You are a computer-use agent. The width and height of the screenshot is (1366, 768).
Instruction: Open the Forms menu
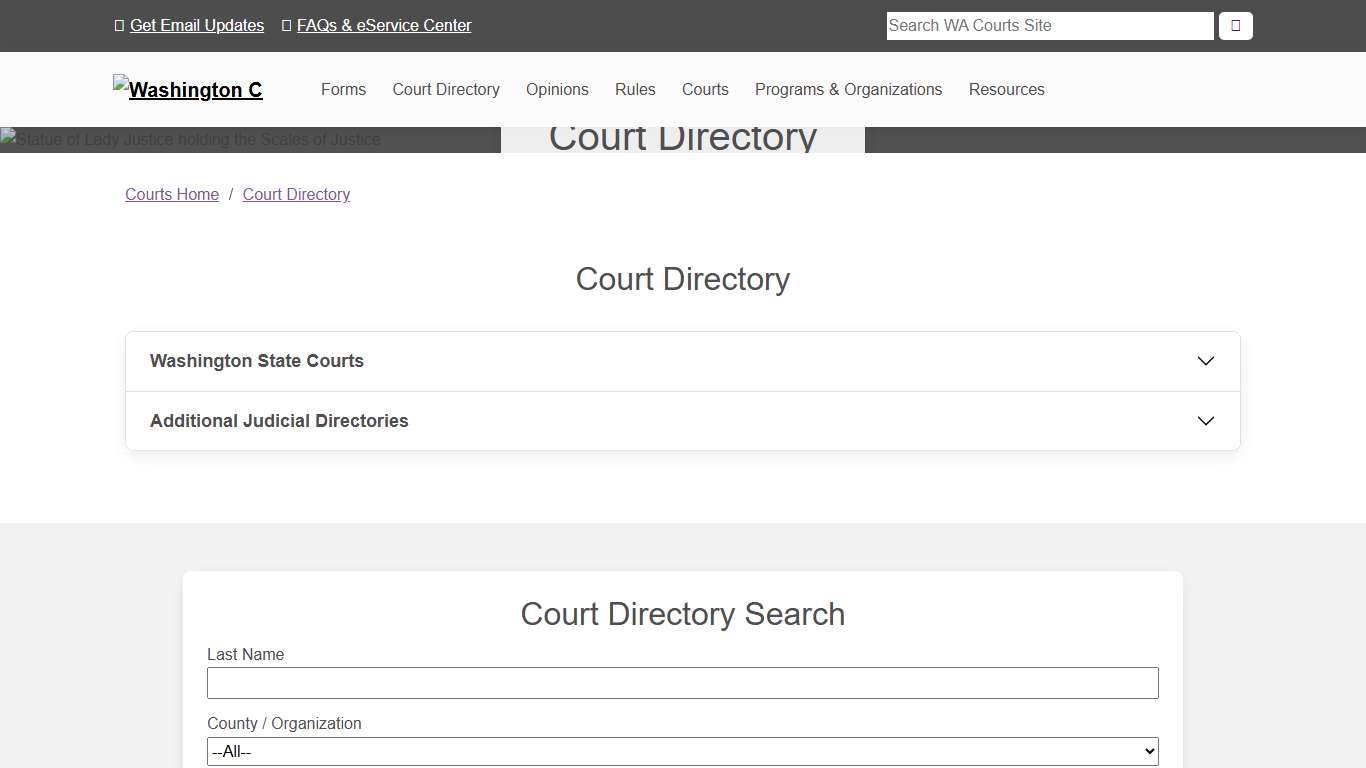(x=343, y=89)
